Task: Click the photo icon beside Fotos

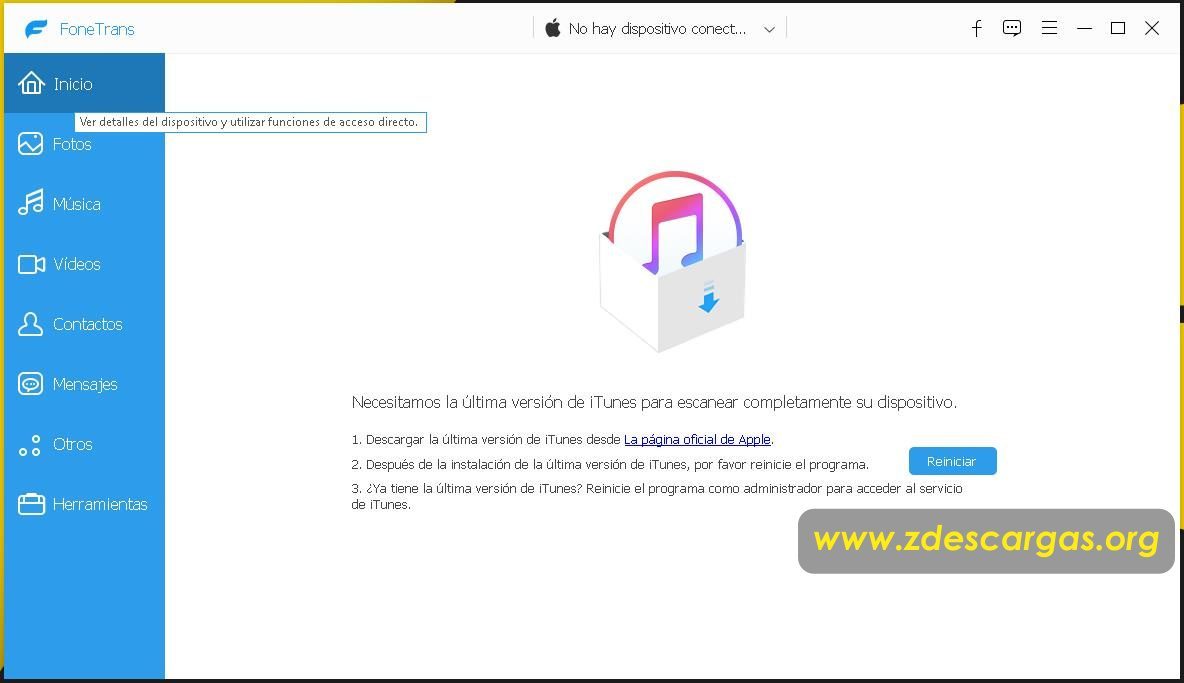Action: tap(30, 143)
